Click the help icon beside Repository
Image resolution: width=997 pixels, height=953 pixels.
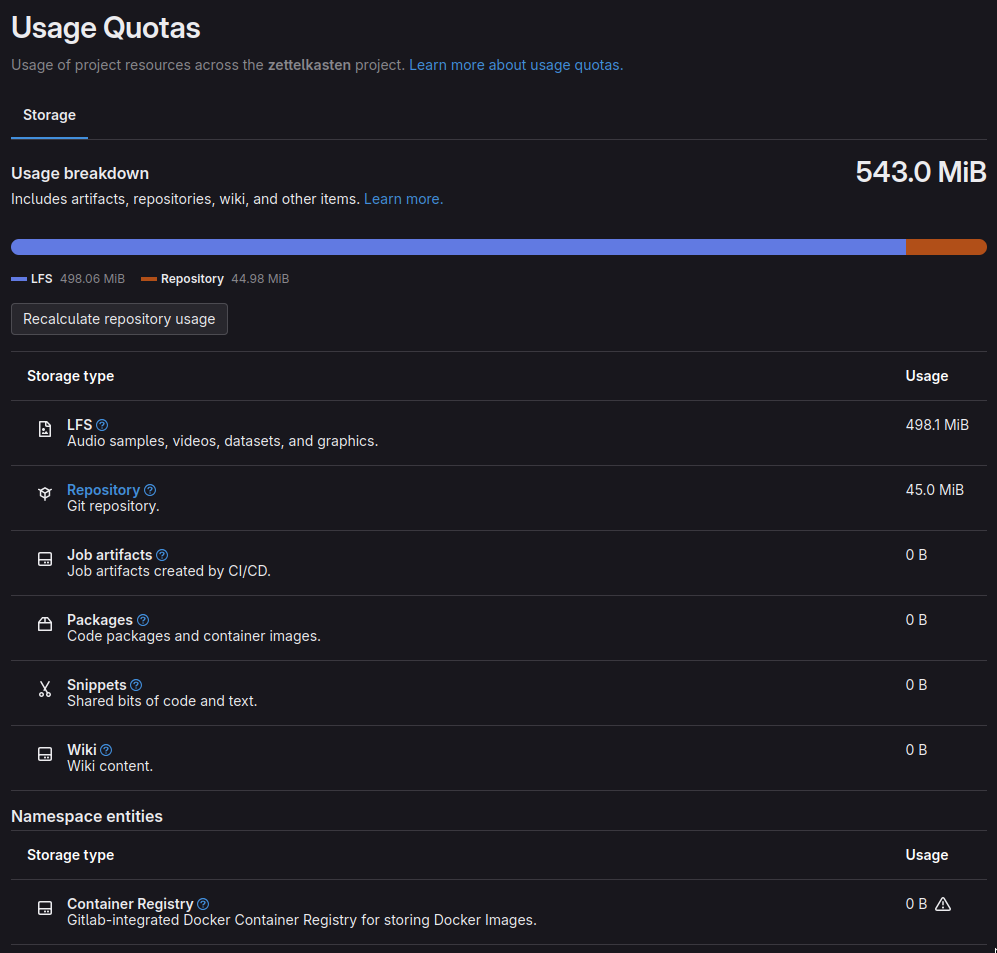(x=150, y=490)
